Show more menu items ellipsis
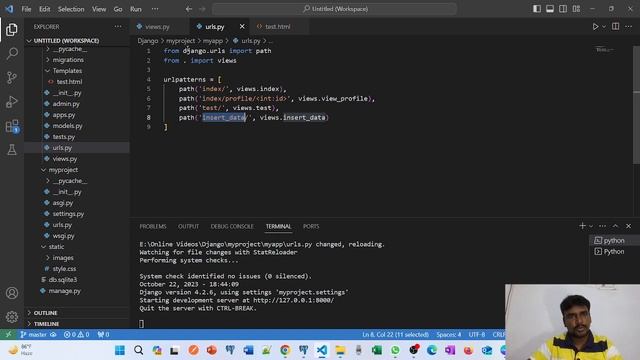640x360 pixels. point(155,9)
